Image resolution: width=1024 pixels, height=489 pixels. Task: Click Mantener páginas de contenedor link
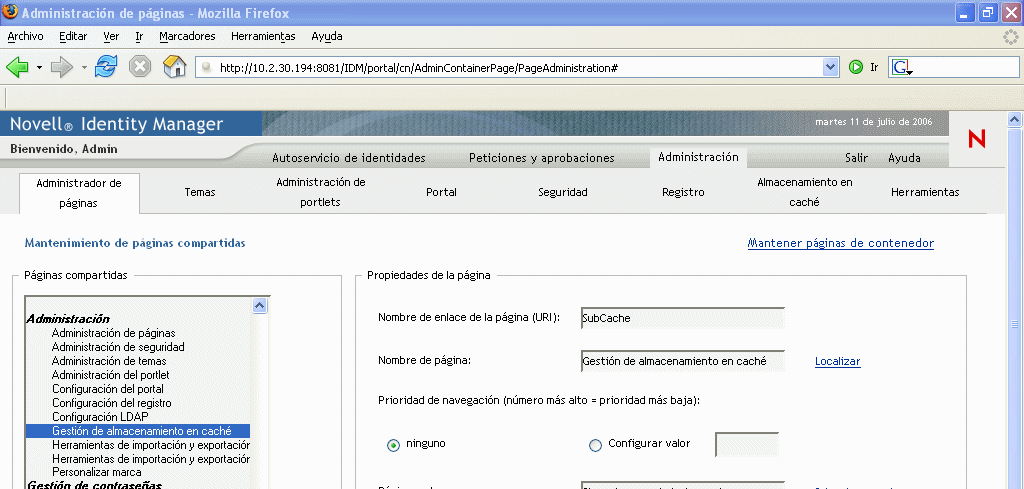click(x=840, y=244)
